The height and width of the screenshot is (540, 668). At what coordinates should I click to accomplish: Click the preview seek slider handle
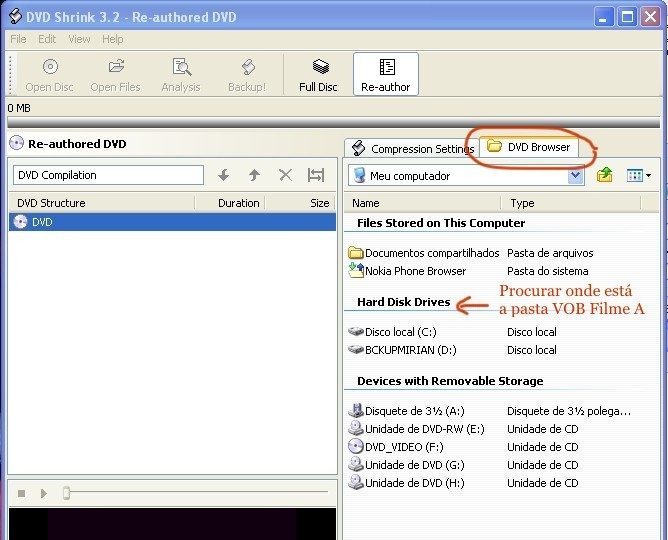point(66,493)
